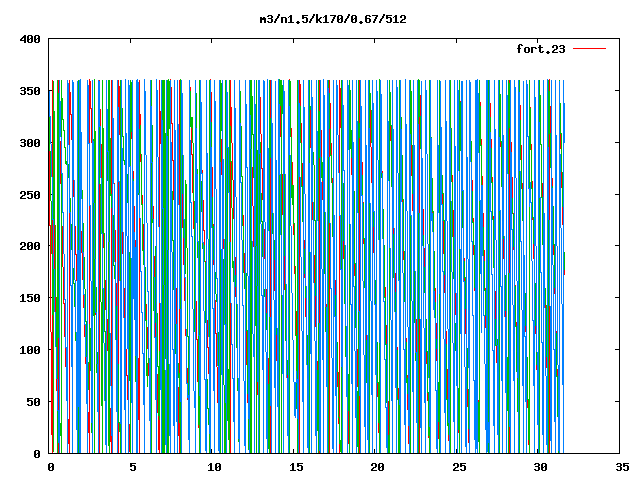Click the y-axis label 250
640x480 pixels.
[x=30, y=195]
